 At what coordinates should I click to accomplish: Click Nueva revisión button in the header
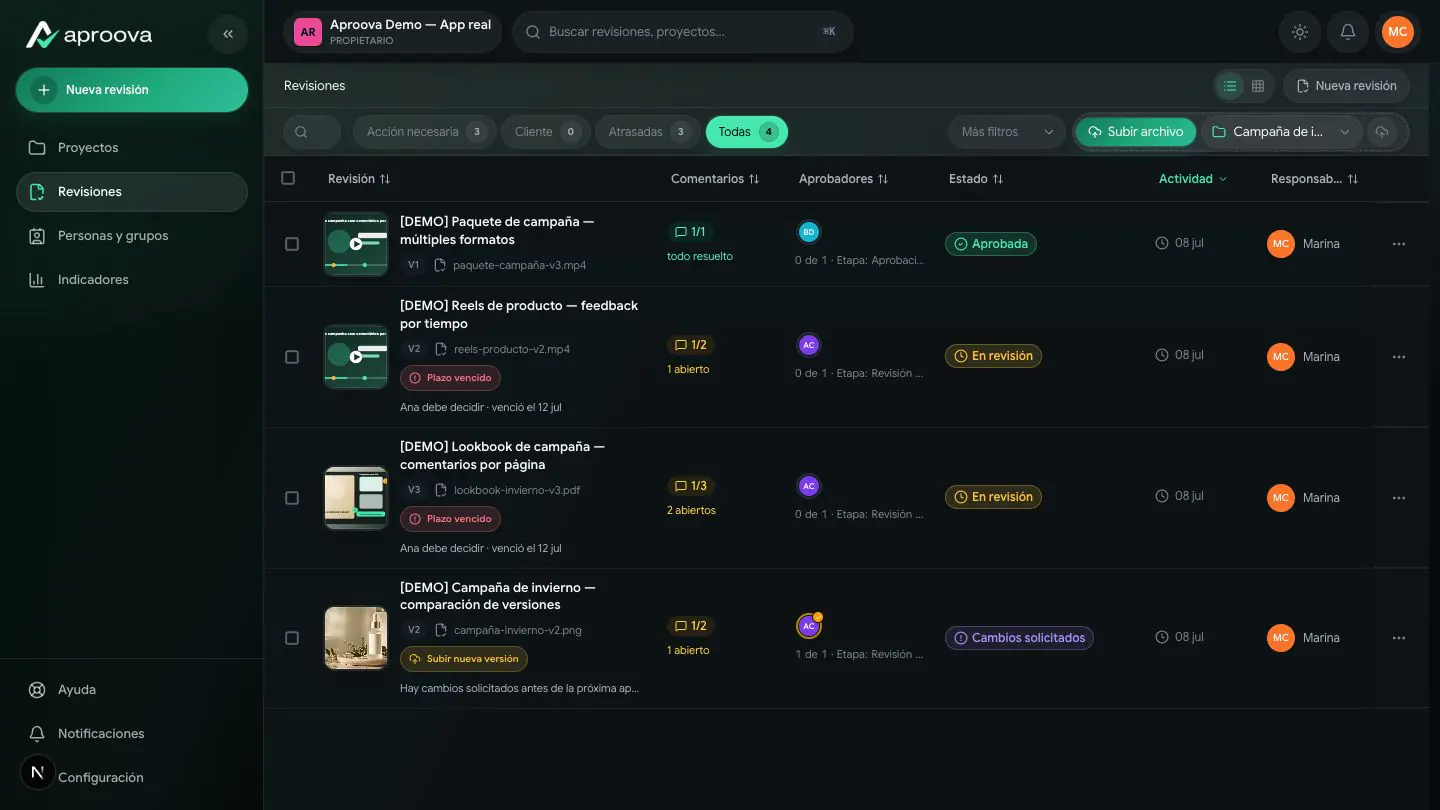coord(1347,86)
